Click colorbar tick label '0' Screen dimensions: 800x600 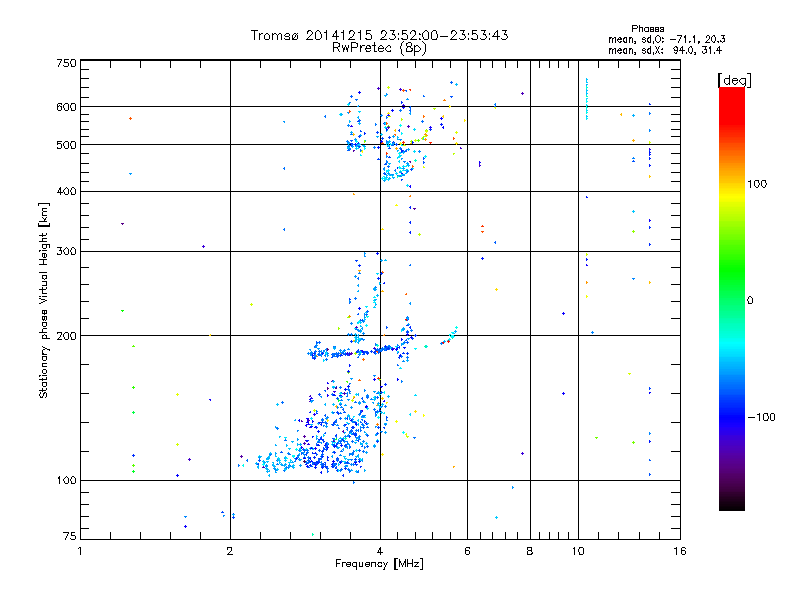pyautogui.click(x=749, y=301)
